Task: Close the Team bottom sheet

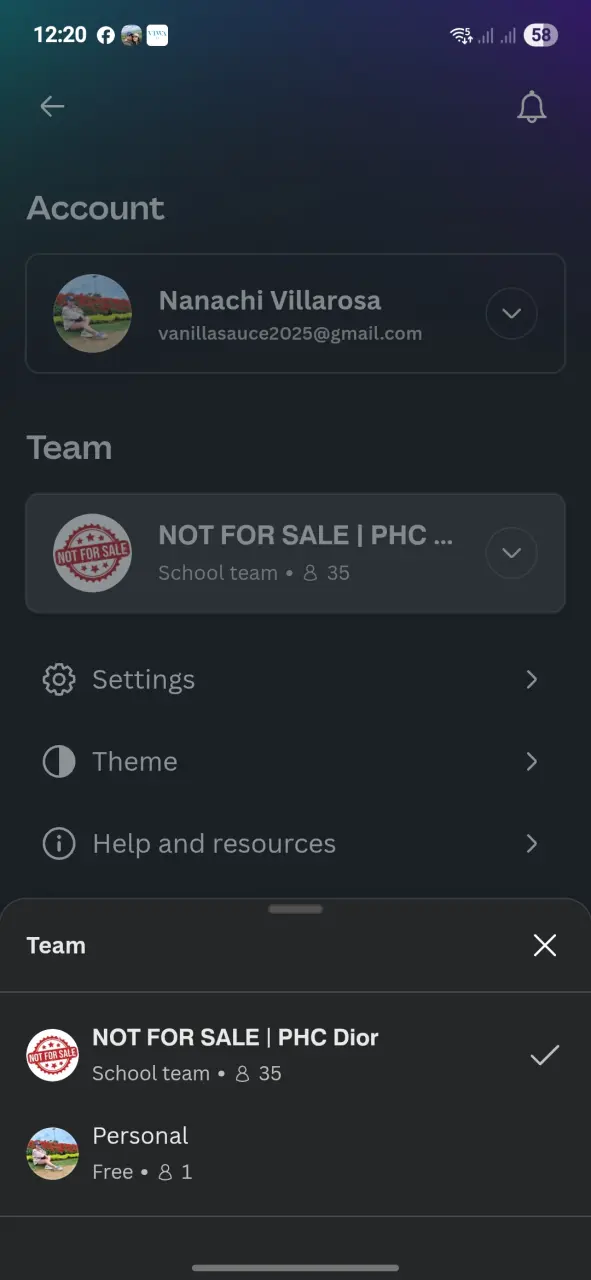Action: [x=544, y=945]
